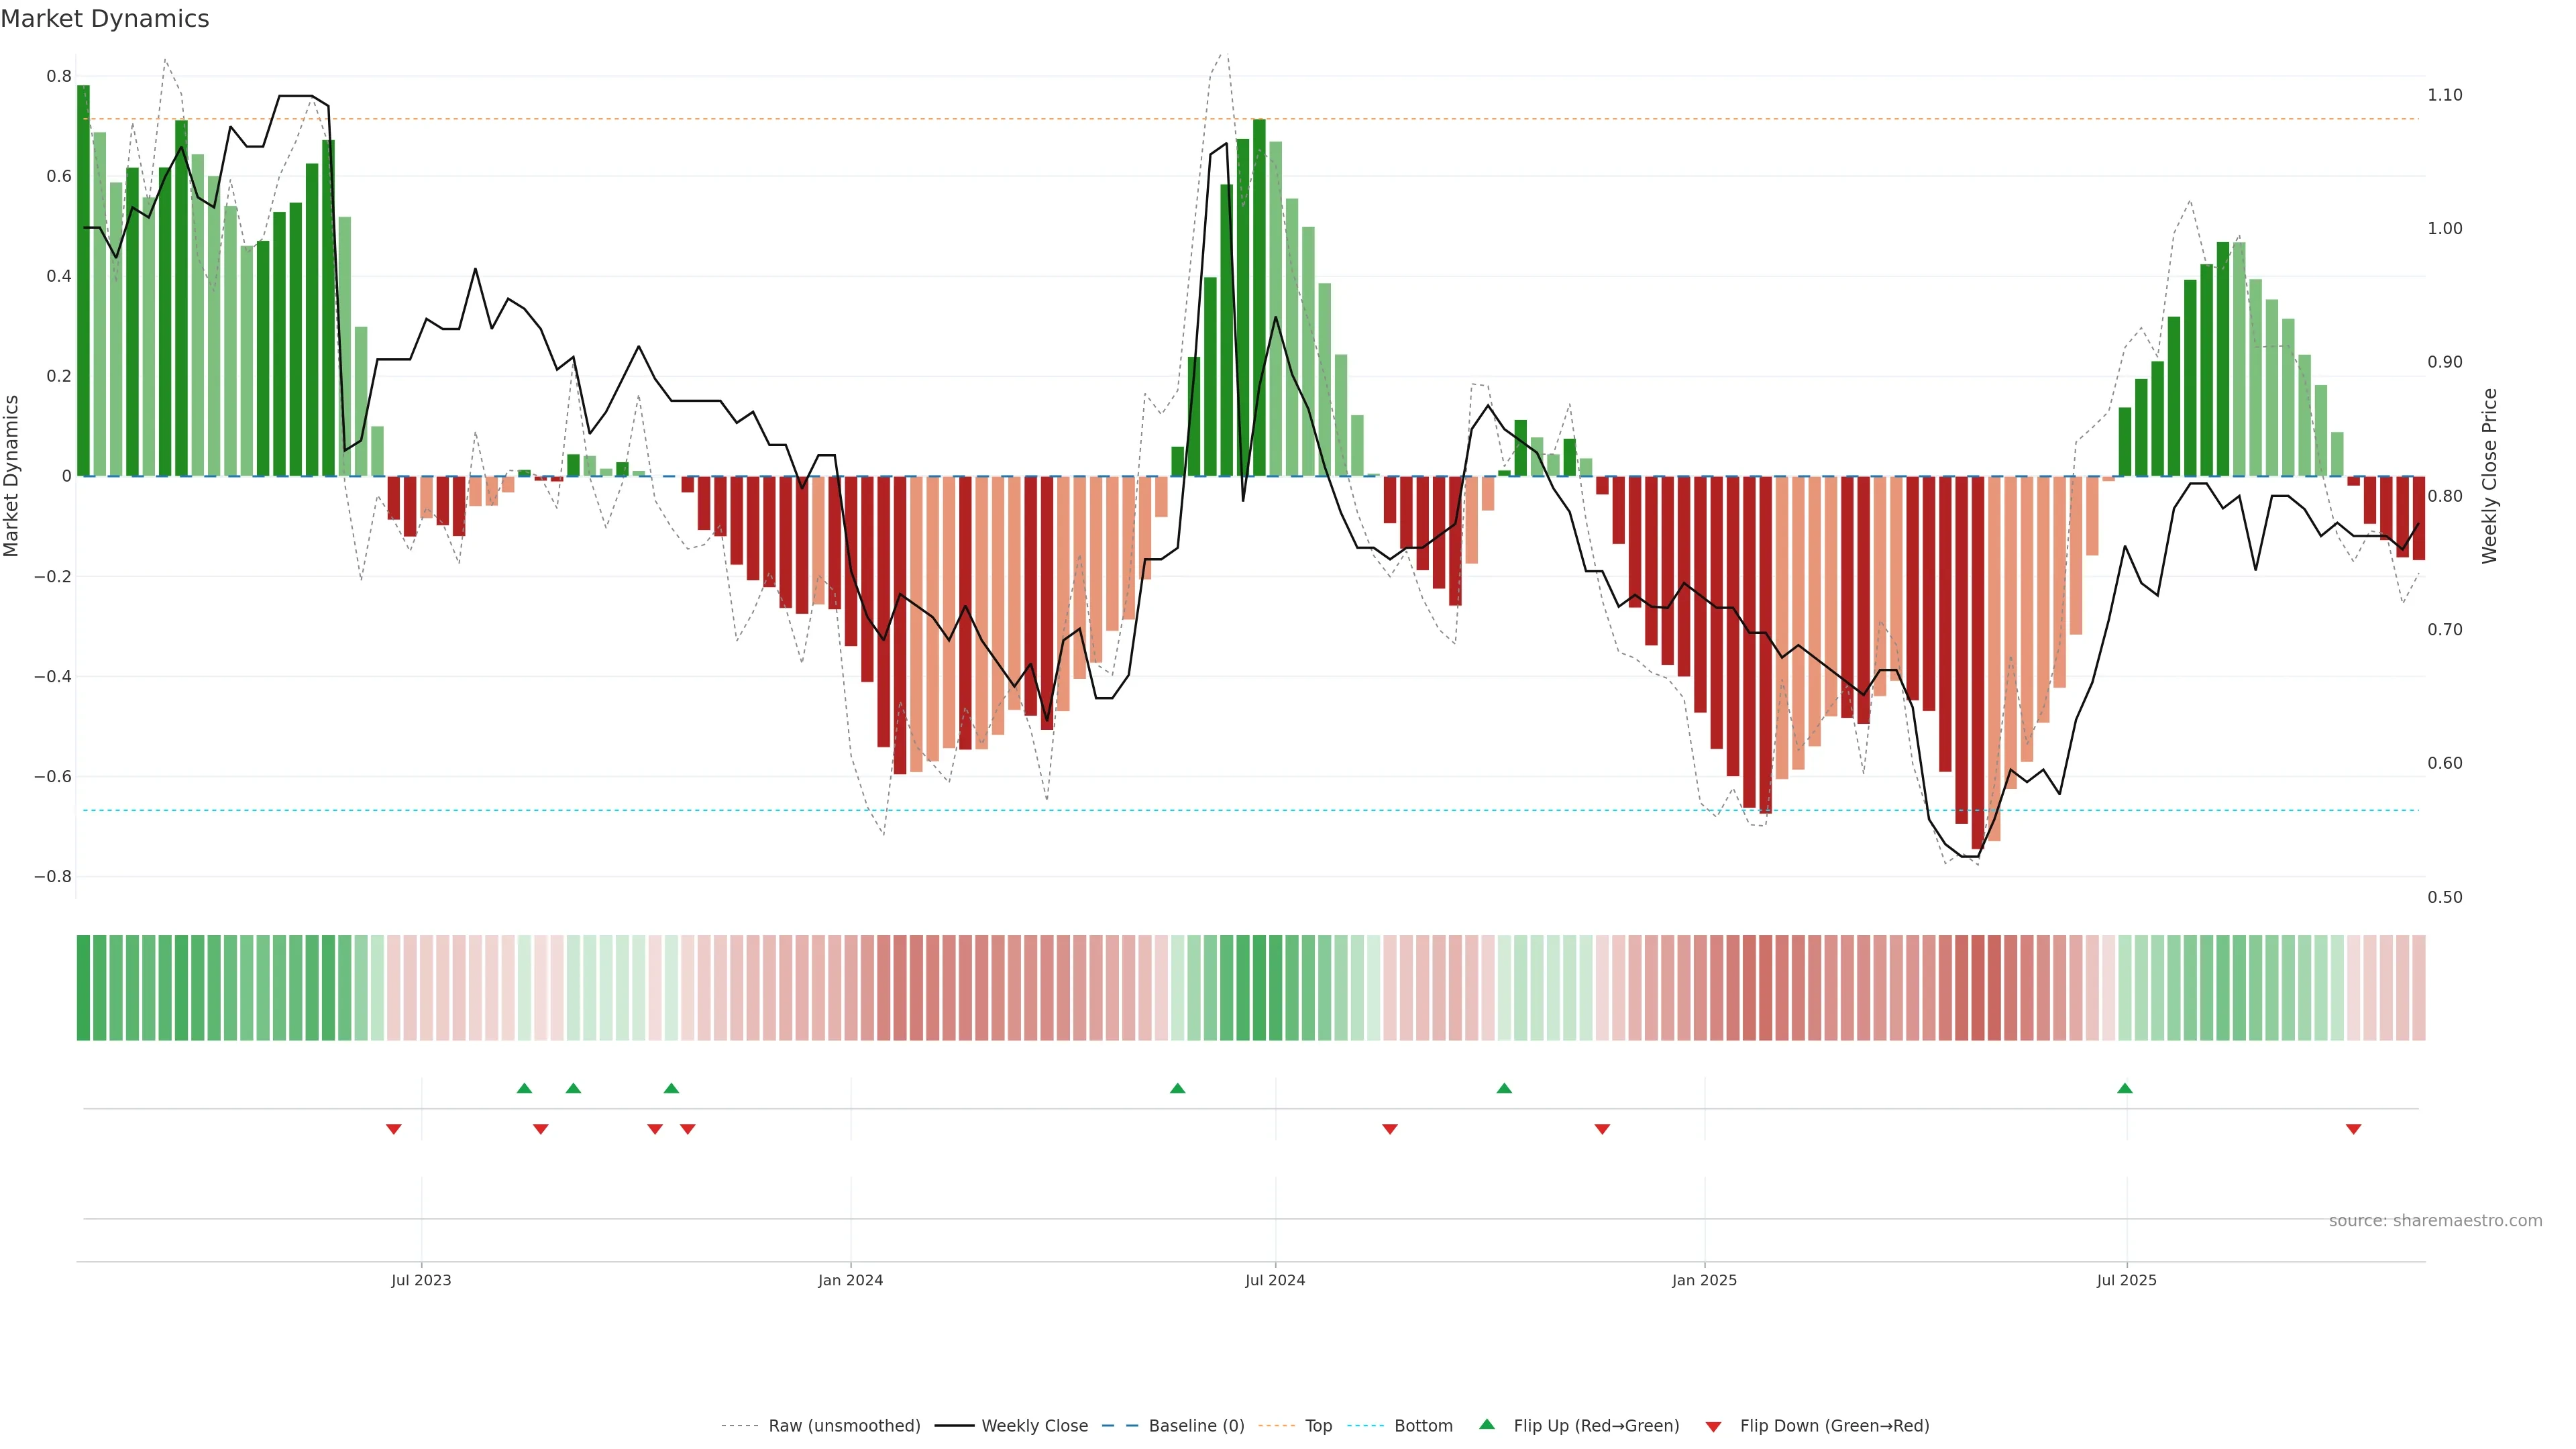
Task: Click the first Flip Down marker before Jul 2023
Action: click(393, 1129)
